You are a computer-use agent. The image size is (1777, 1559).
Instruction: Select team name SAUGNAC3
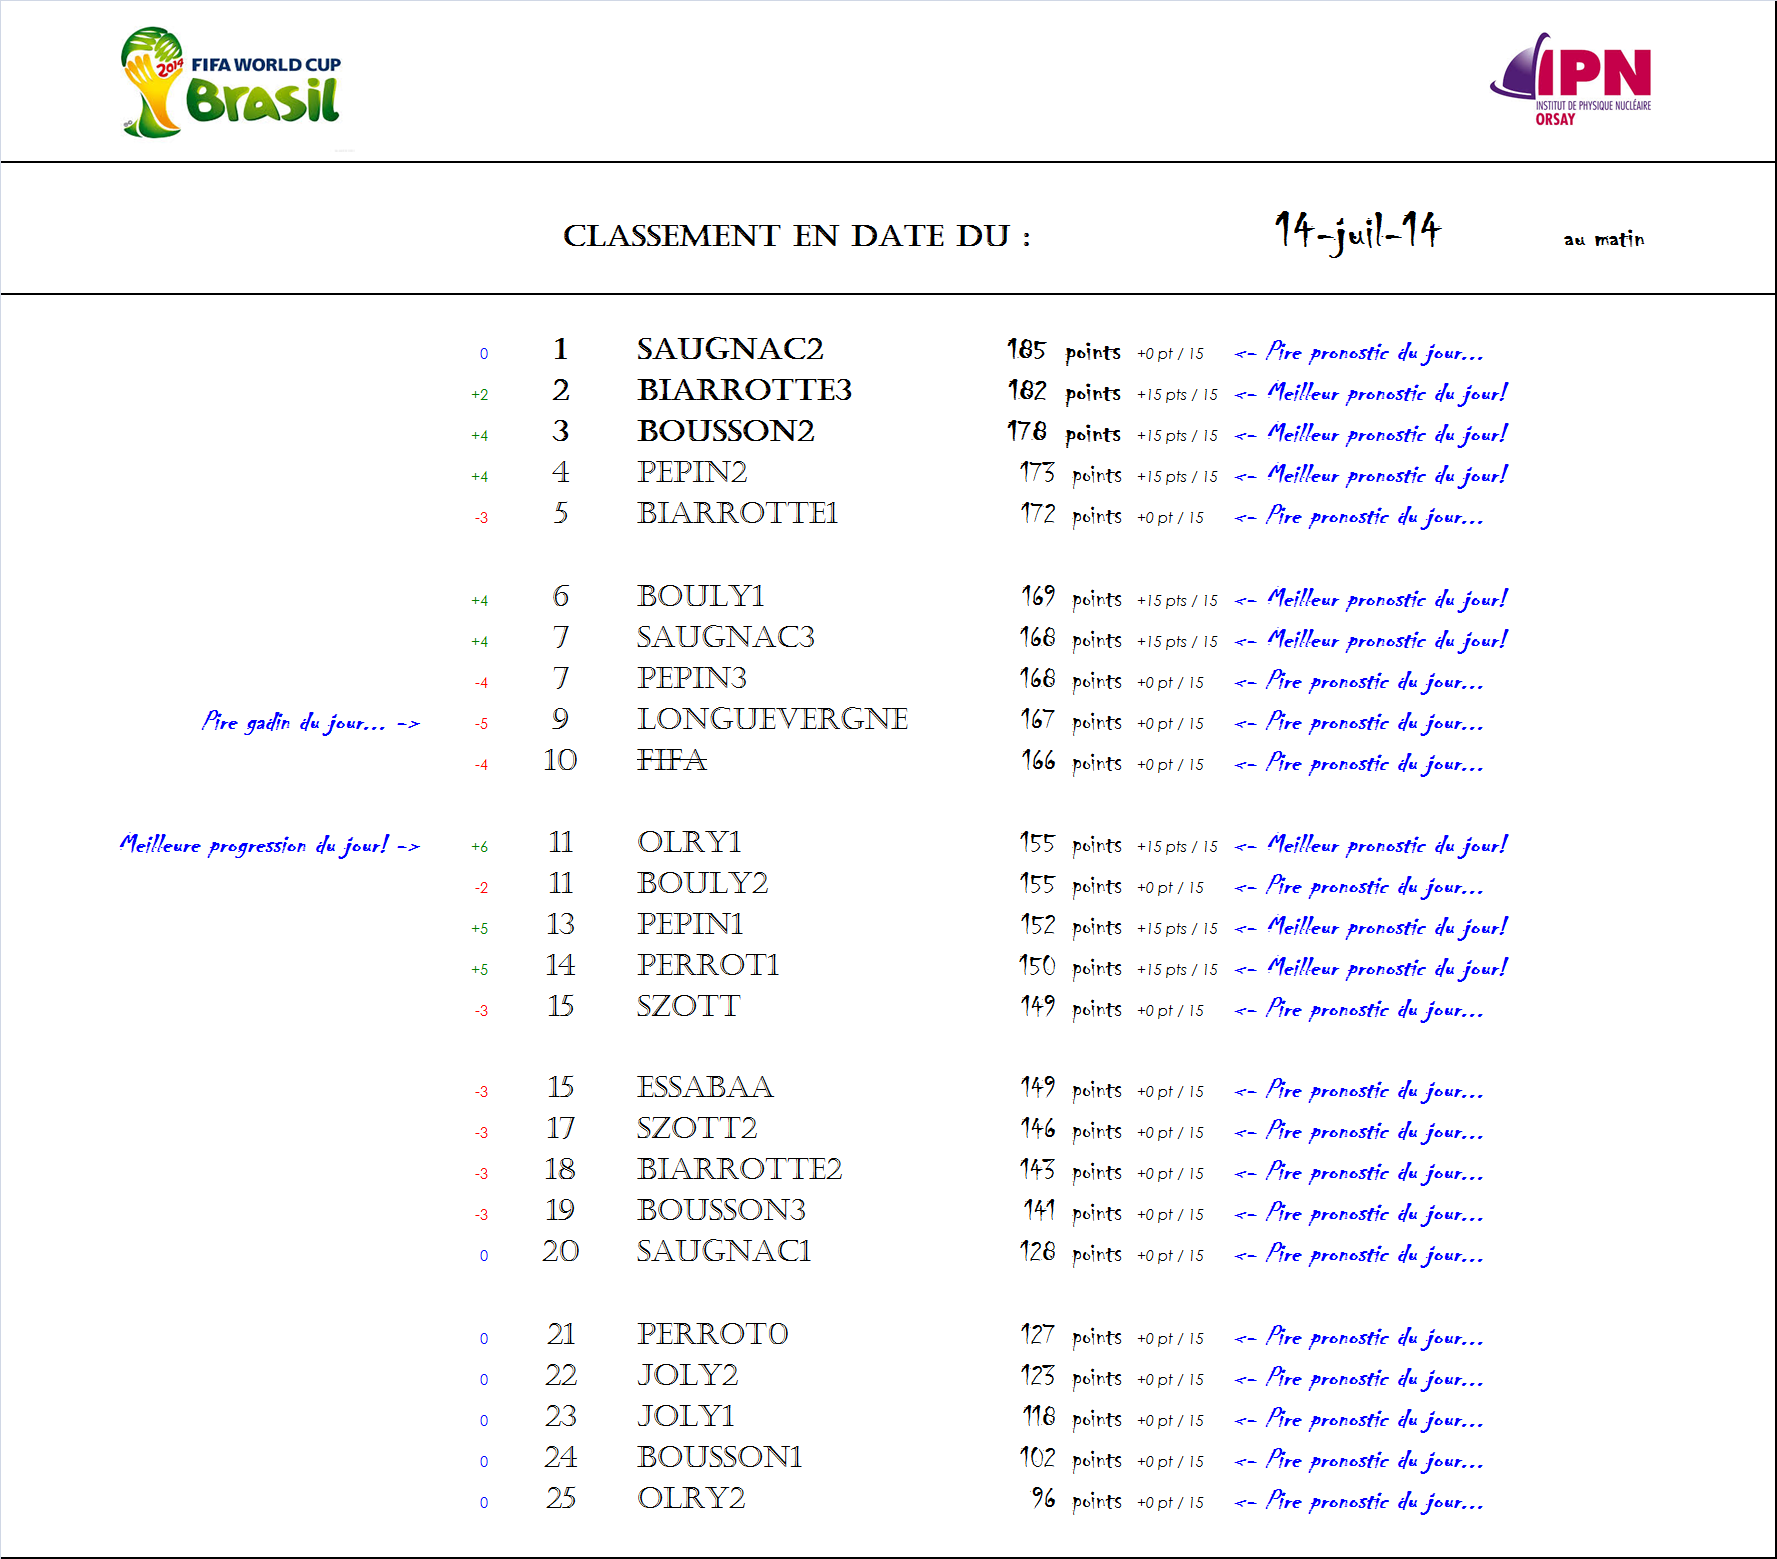[726, 637]
